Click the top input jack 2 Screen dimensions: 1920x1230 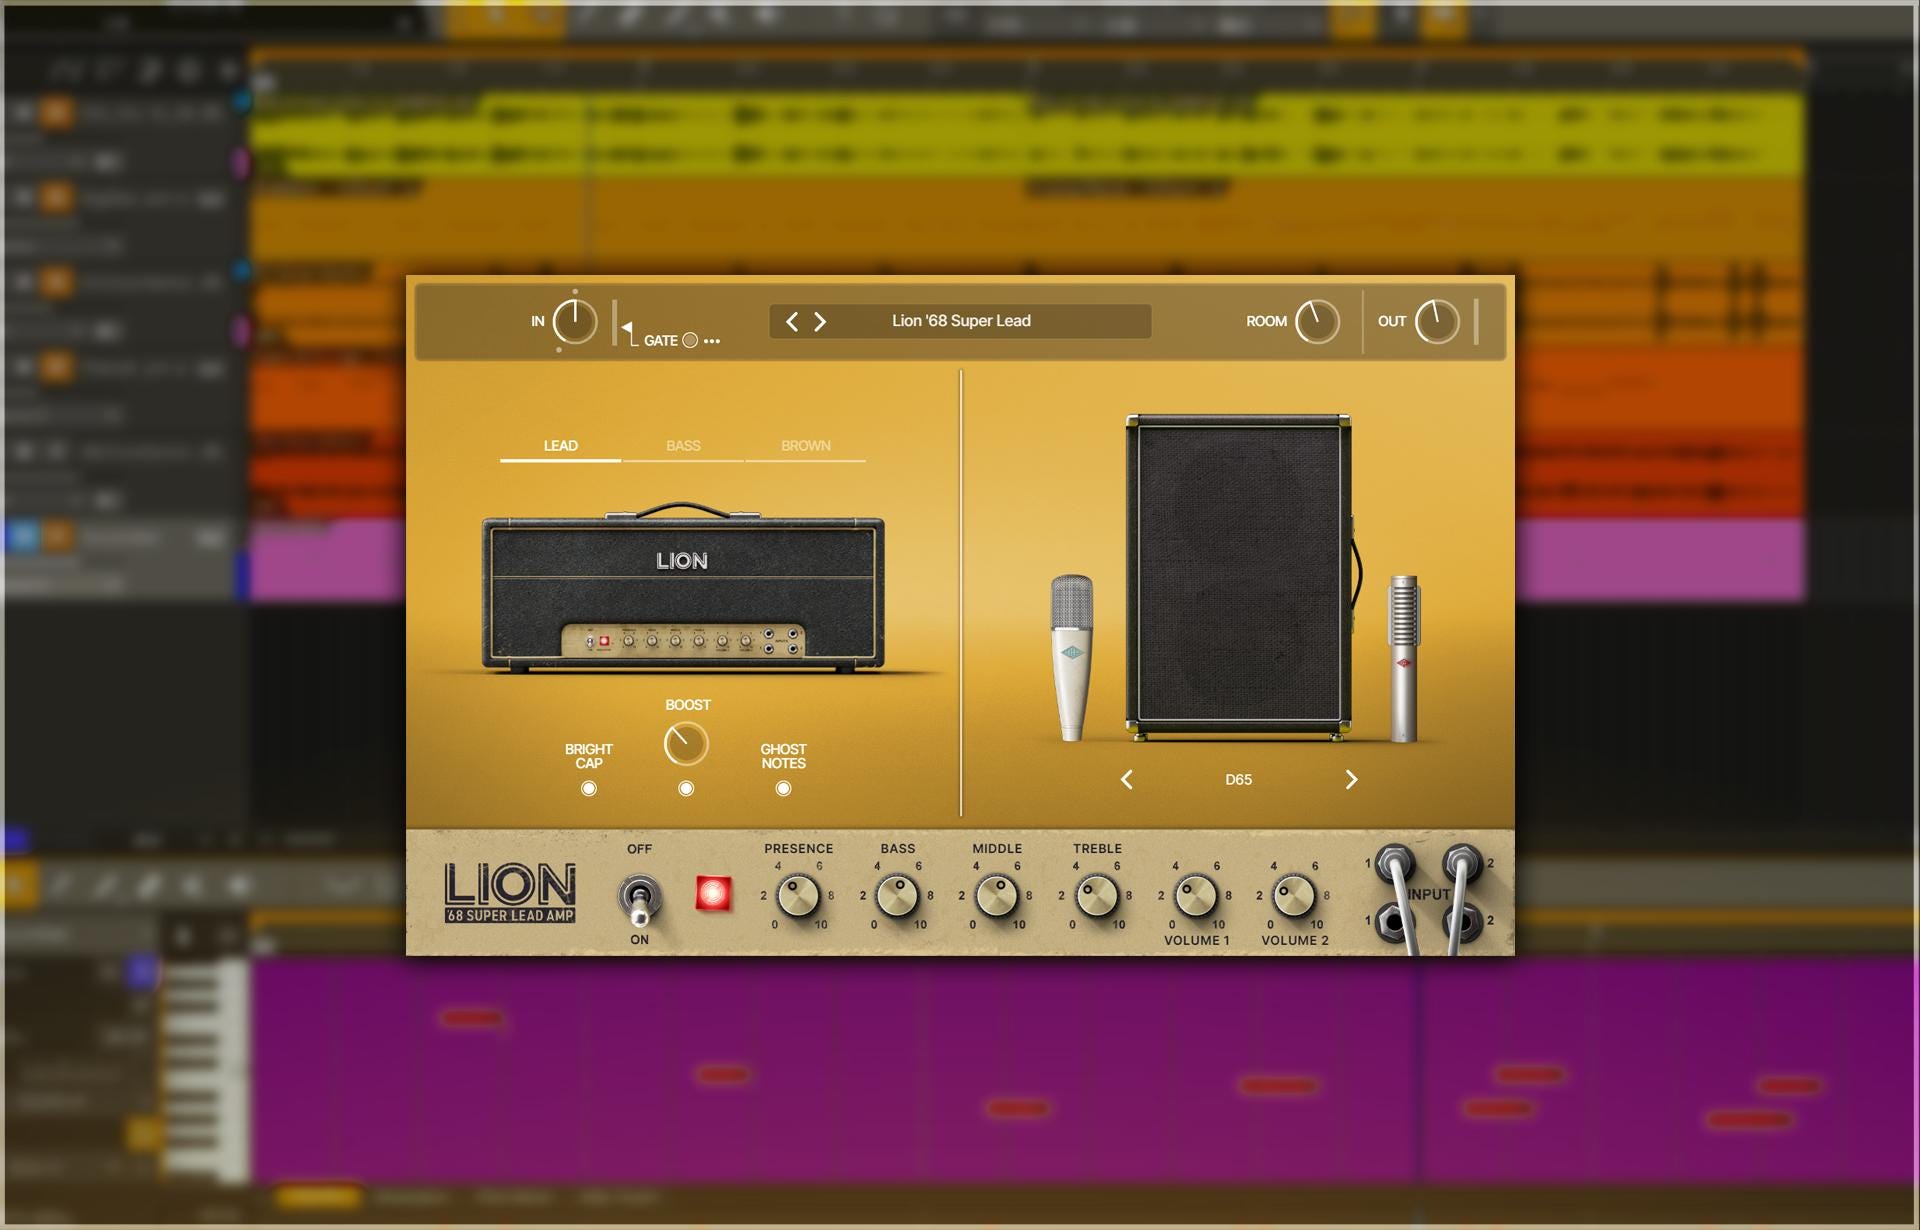point(1461,862)
